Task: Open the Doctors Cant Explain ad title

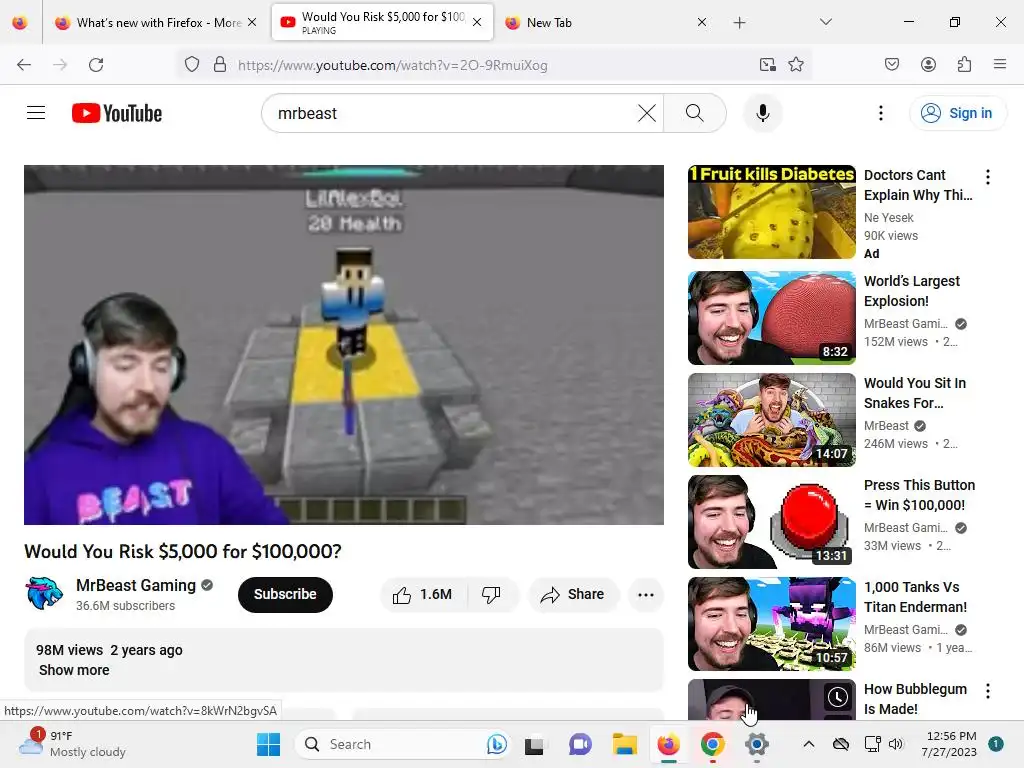Action: [918, 185]
